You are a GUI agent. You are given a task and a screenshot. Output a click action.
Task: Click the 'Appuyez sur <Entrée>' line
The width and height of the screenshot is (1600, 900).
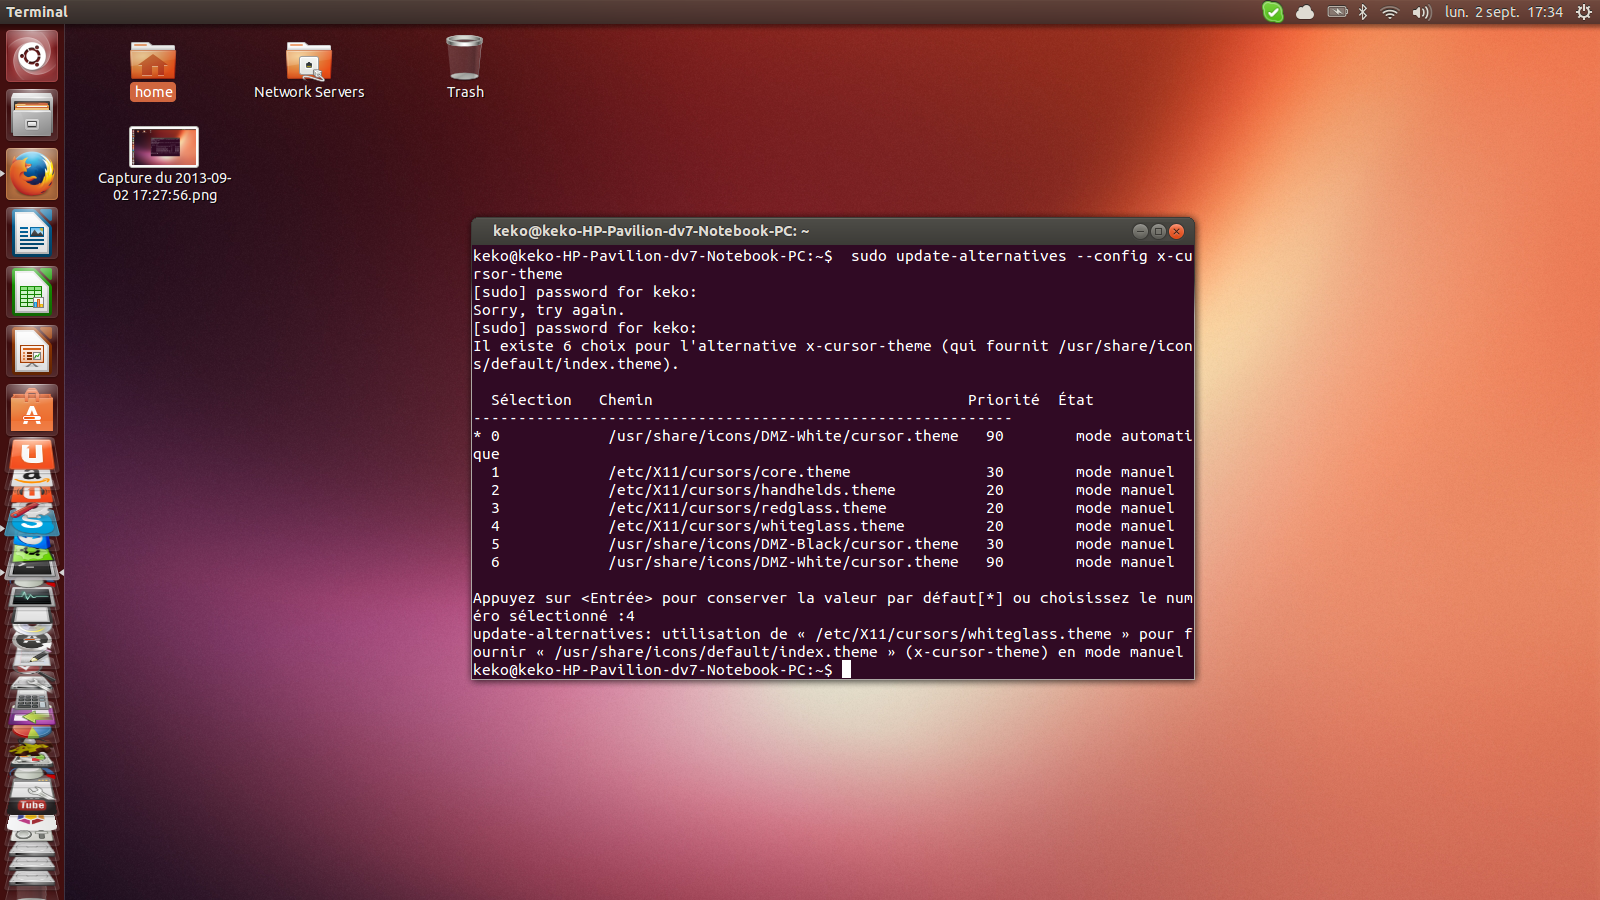[833, 598]
